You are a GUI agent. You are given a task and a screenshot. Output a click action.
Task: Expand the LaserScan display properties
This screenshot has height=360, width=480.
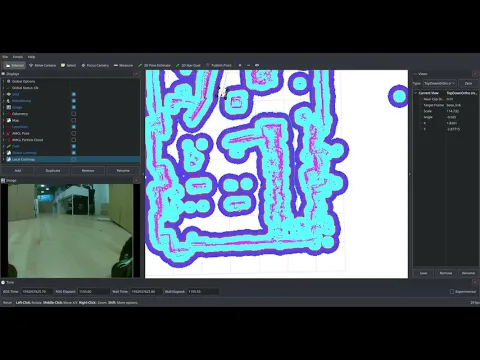point(4,127)
